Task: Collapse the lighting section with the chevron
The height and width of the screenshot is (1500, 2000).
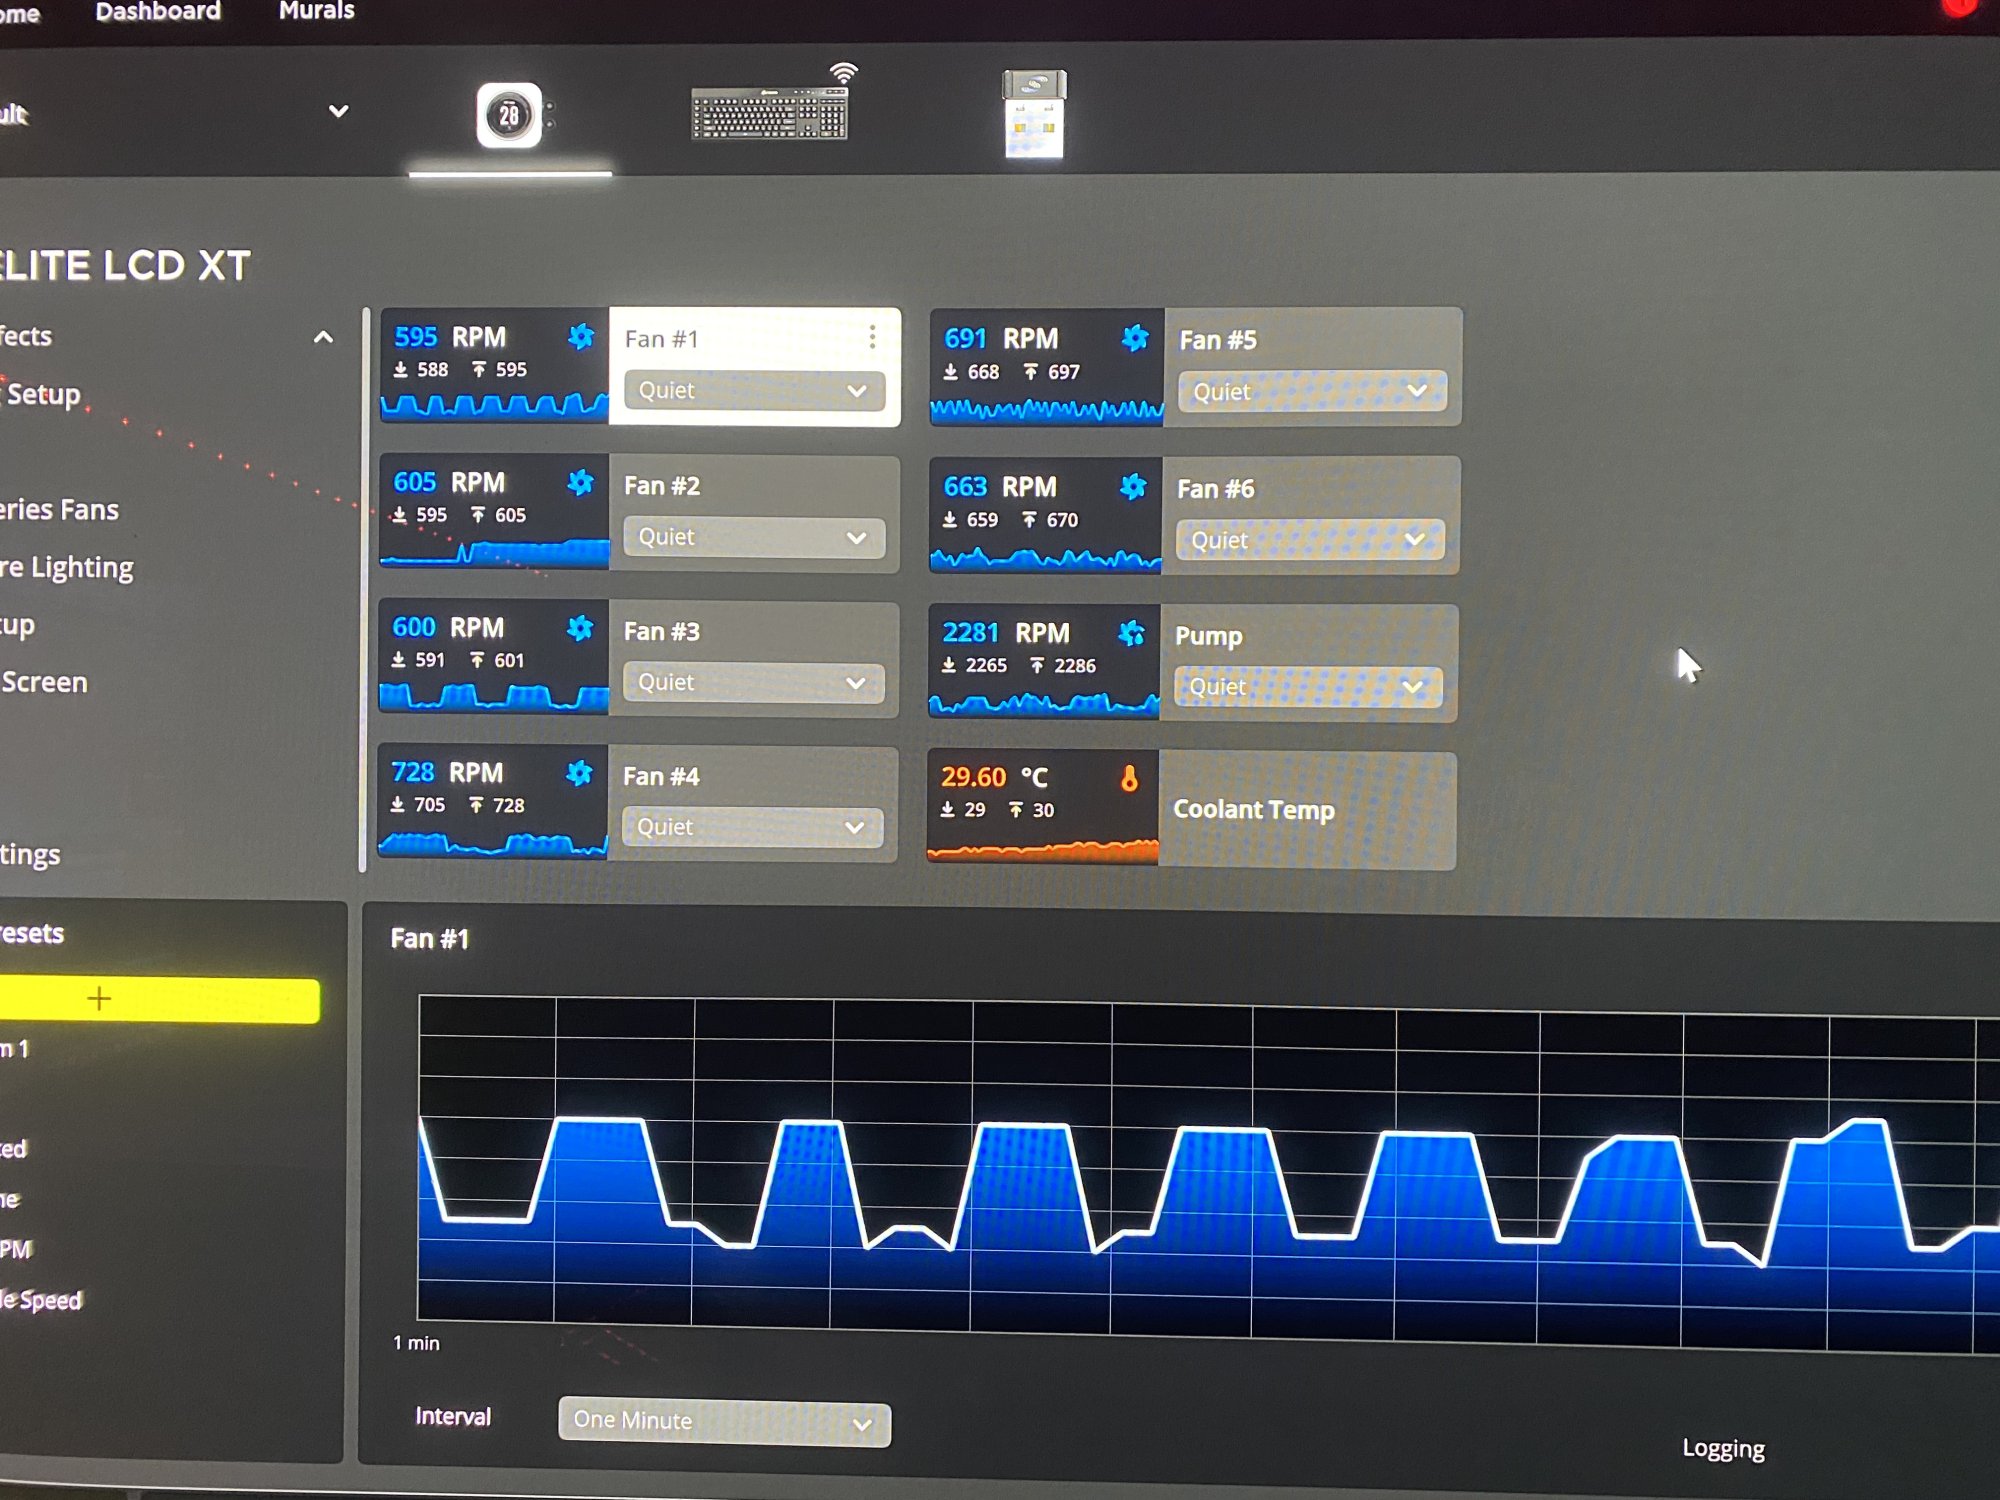Action: click(x=323, y=337)
